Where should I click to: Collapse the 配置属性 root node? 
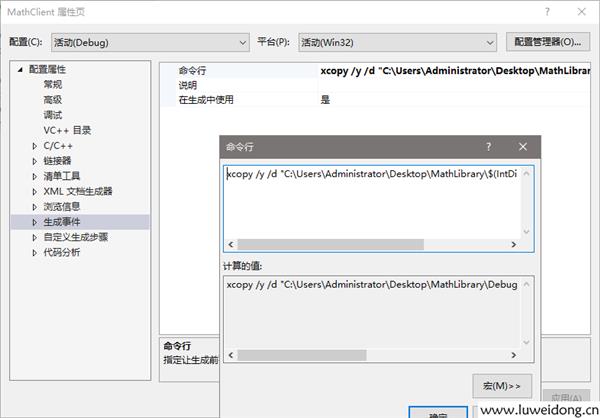click(x=21, y=70)
